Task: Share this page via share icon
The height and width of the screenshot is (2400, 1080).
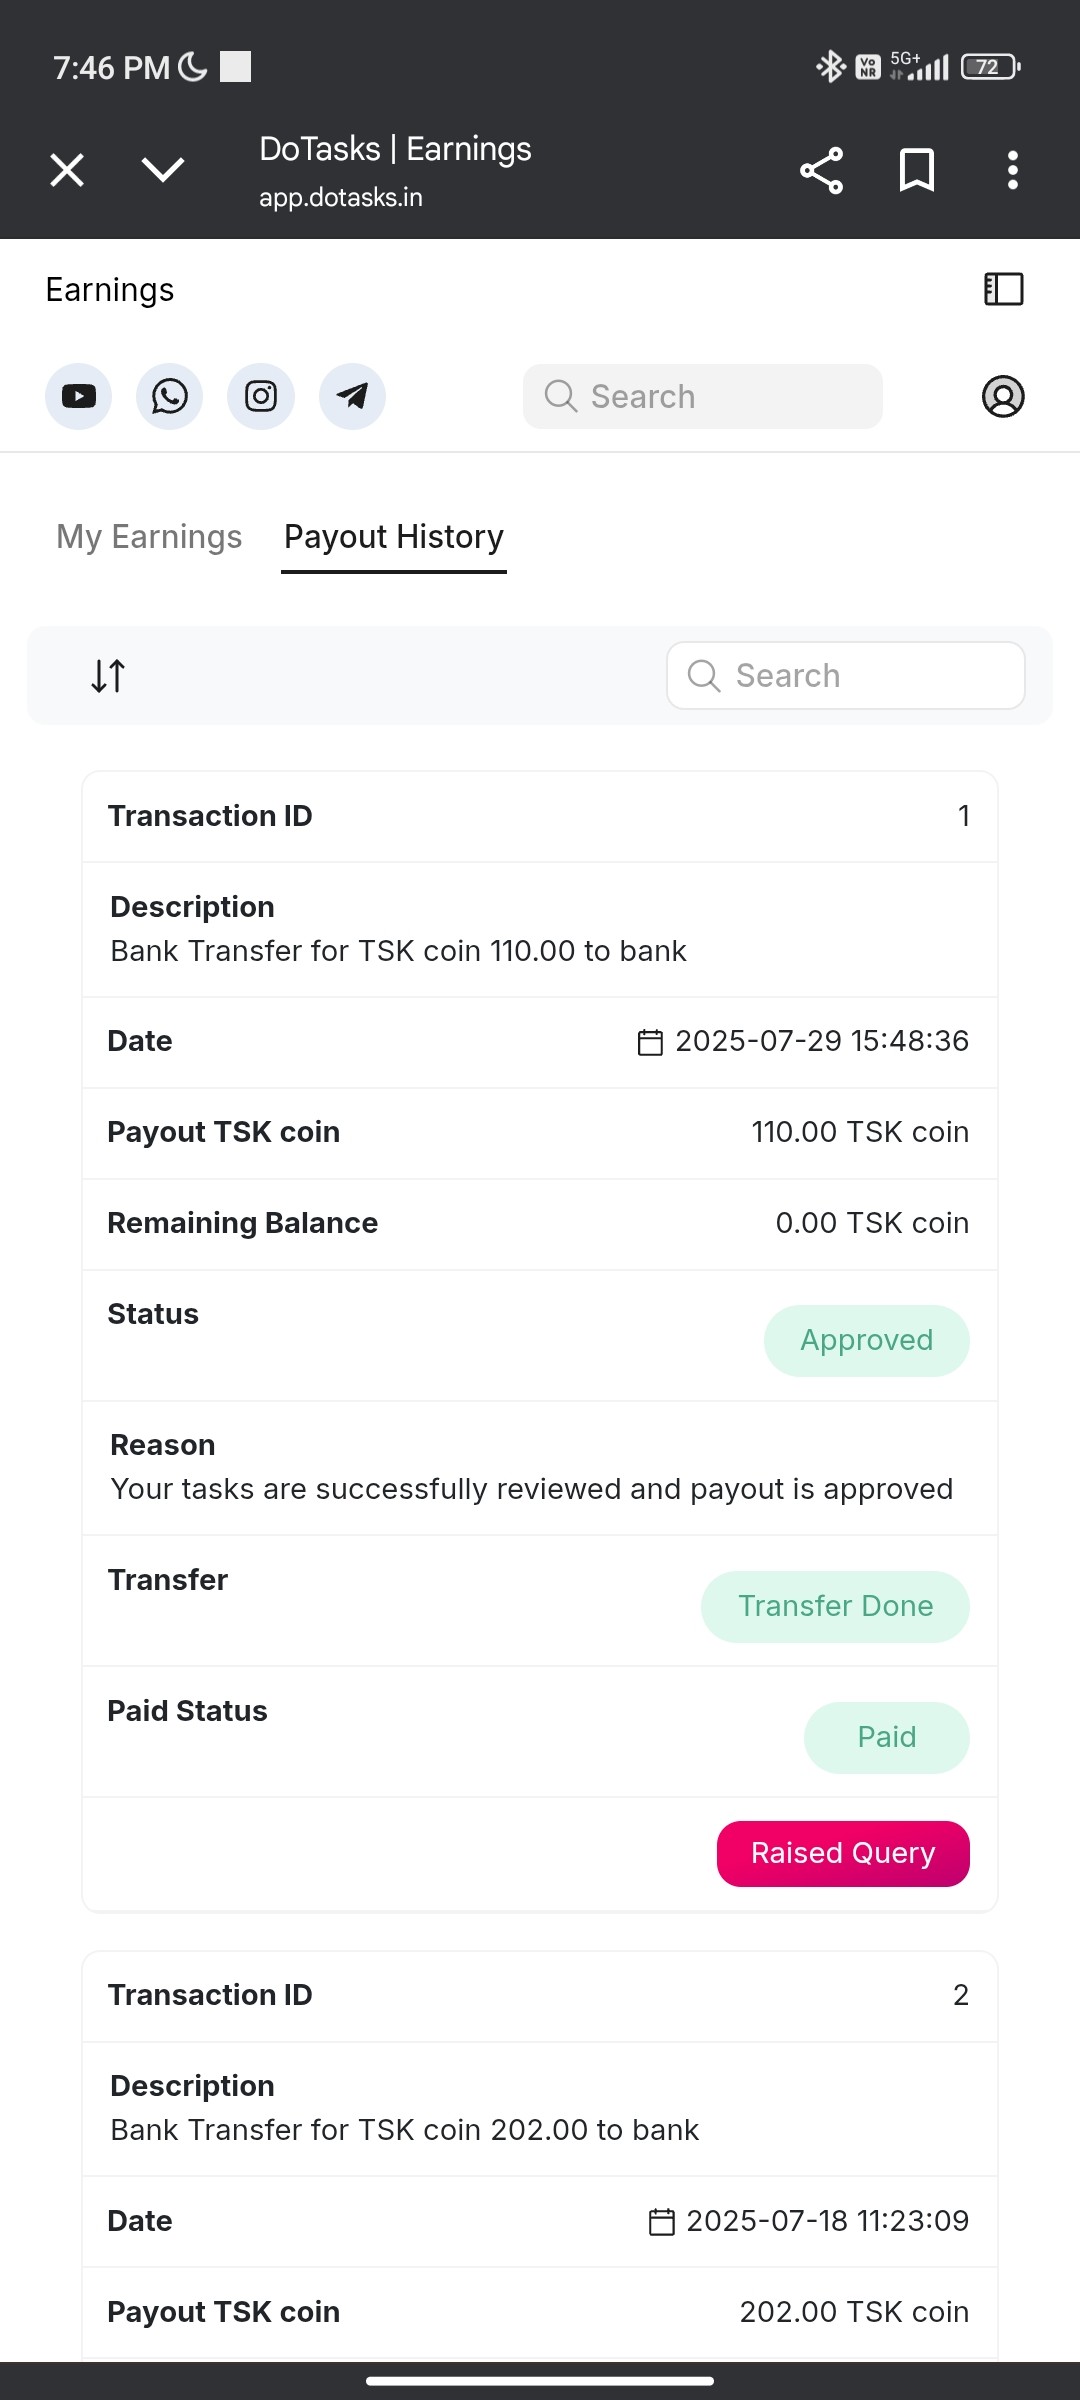Action: [821, 170]
